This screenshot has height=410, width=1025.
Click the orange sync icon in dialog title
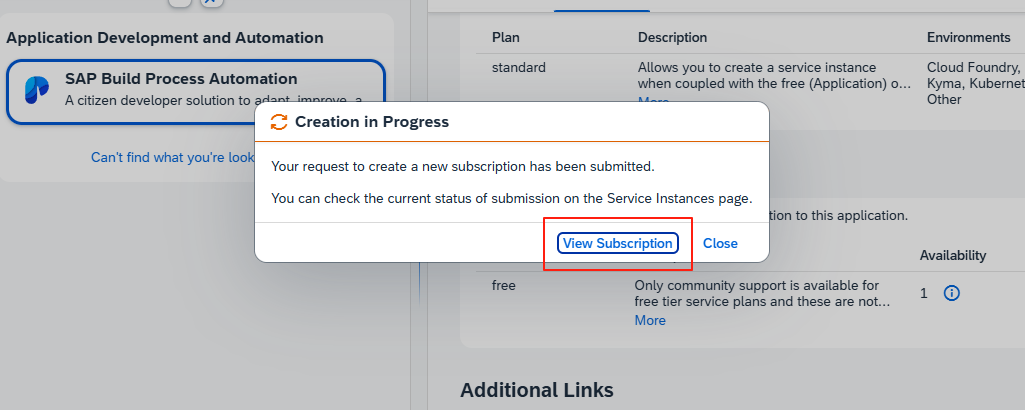click(x=279, y=122)
